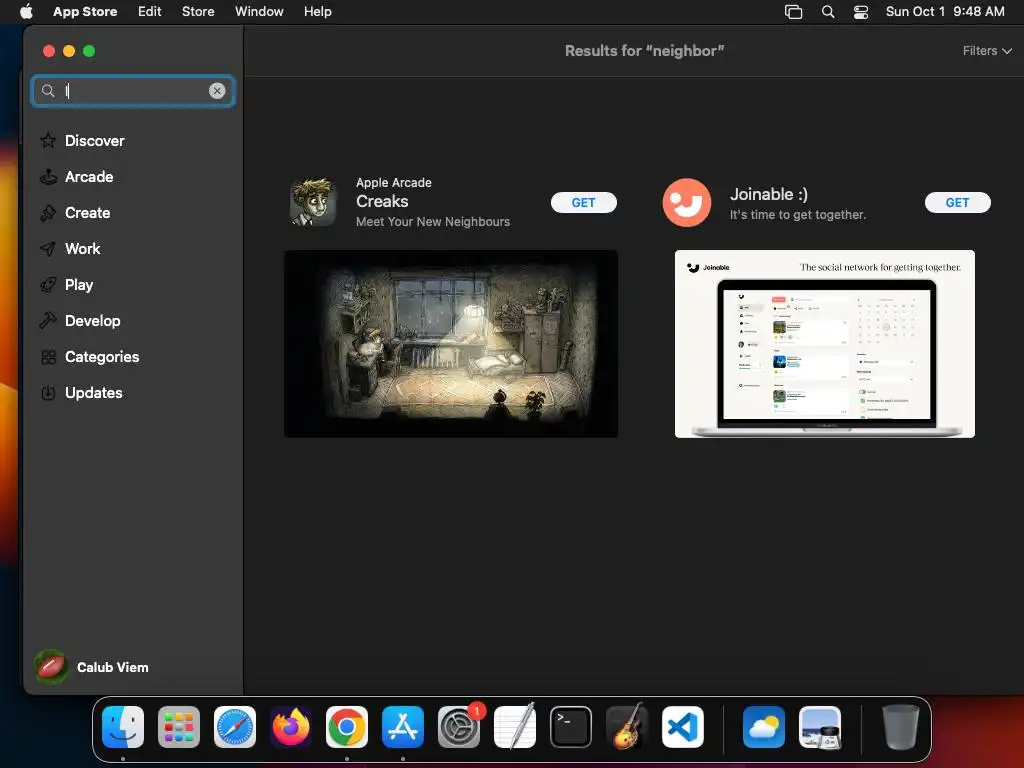The height and width of the screenshot is (768, 1024).
Task: Open Preview app from the Dock
Action: (x=820, y=727)
